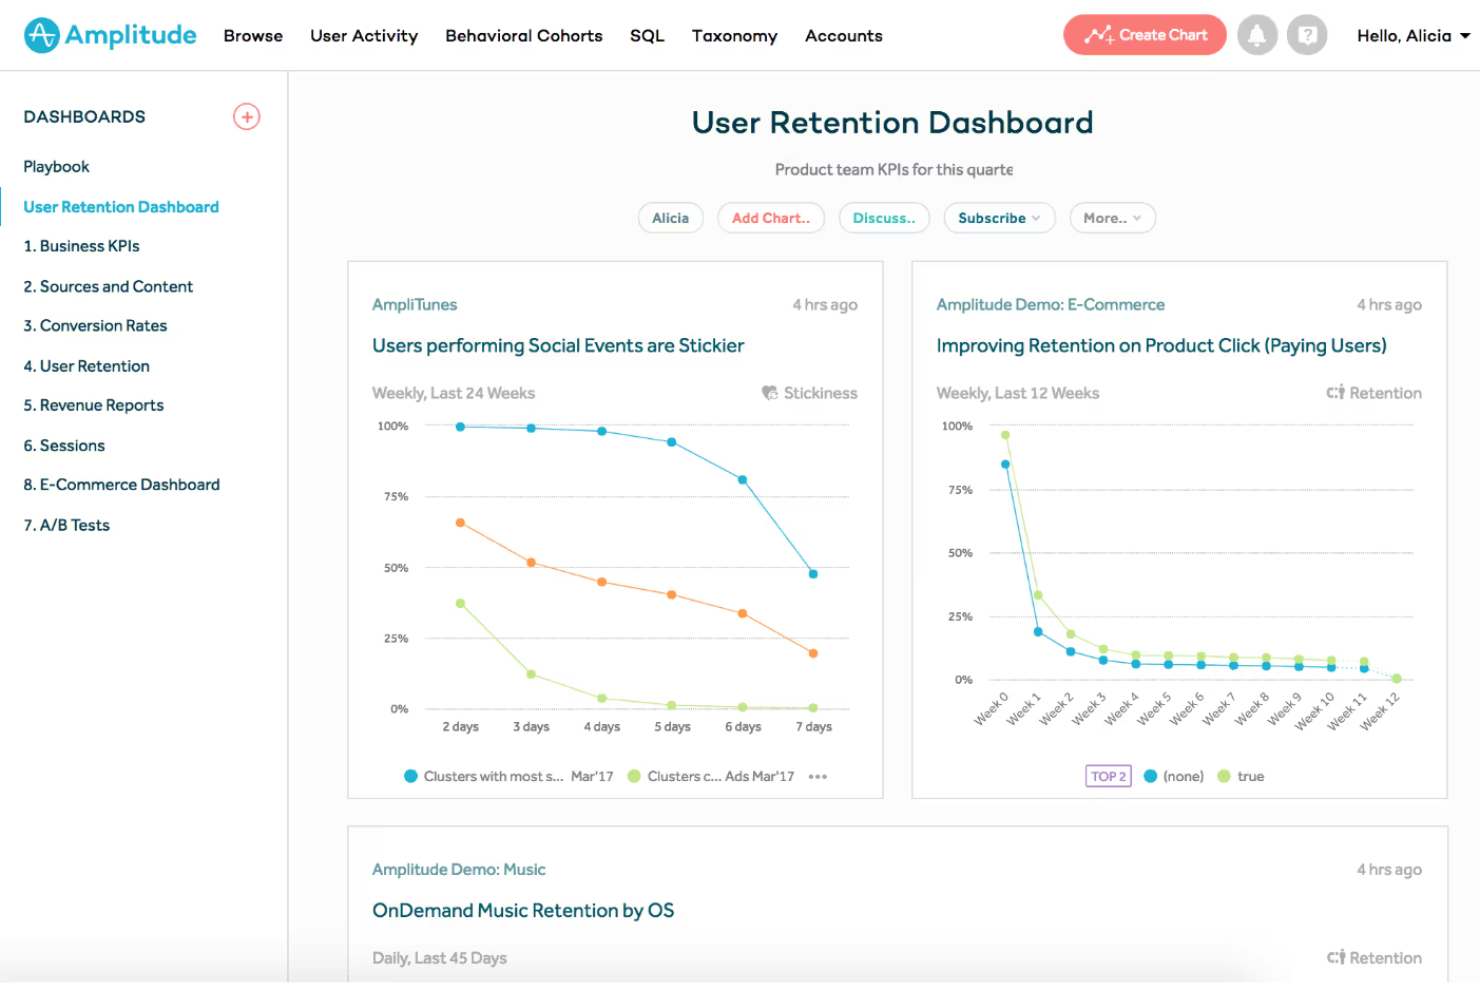Expand the More.. dropdown
Image resolution: width=1480 pixels, height=987 pixels.
click(1112, 218)
